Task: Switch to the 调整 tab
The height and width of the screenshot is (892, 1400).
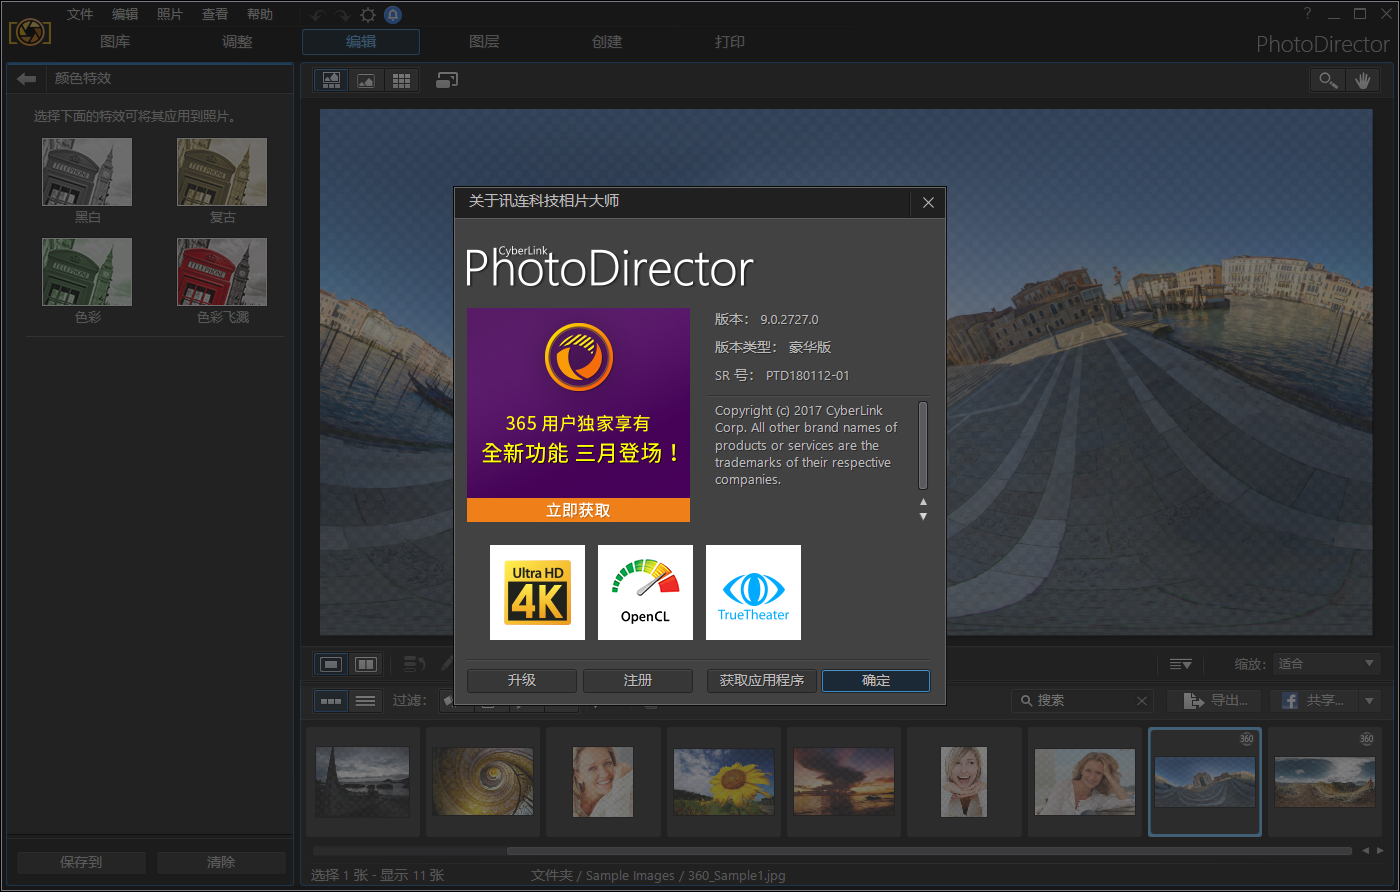Action: (x=237, y=42)
